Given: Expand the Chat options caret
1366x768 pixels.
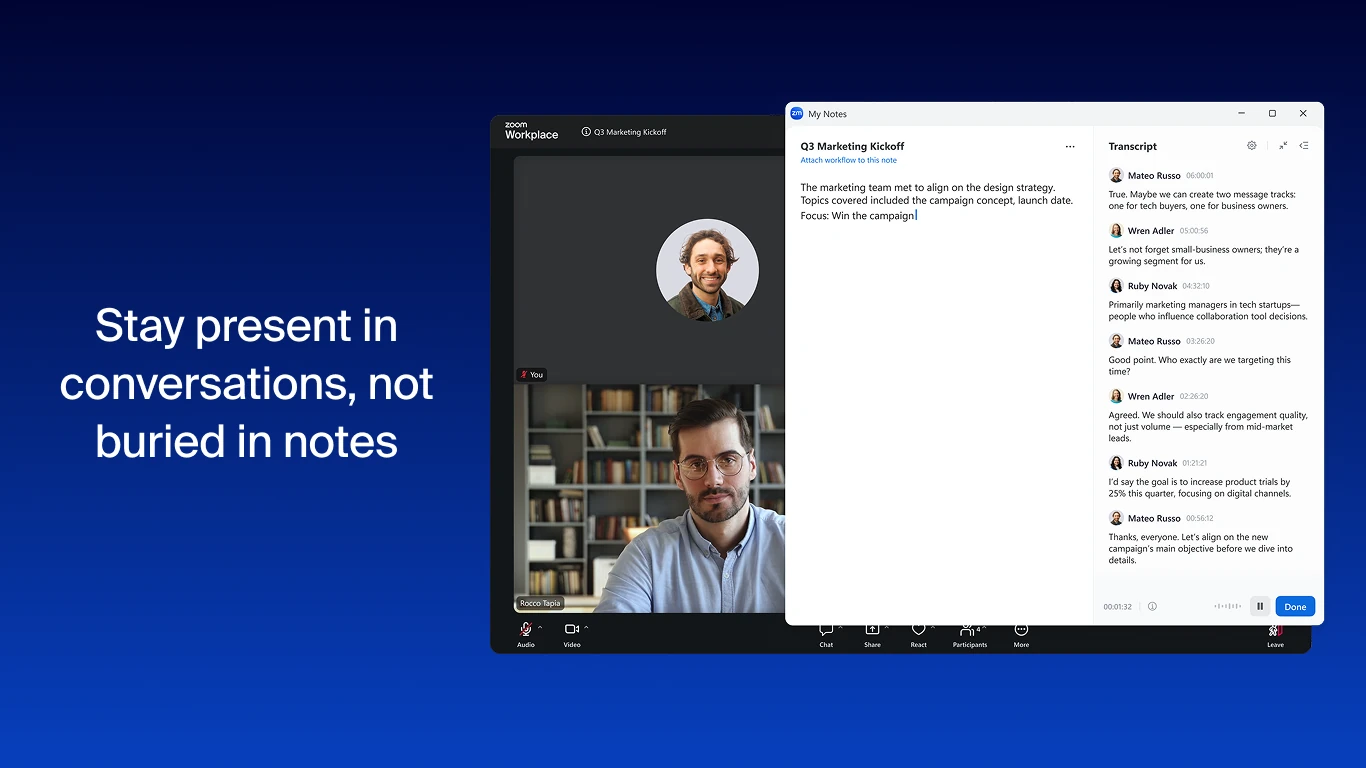Looking at the screenshot, I should (x=840, y=628).
